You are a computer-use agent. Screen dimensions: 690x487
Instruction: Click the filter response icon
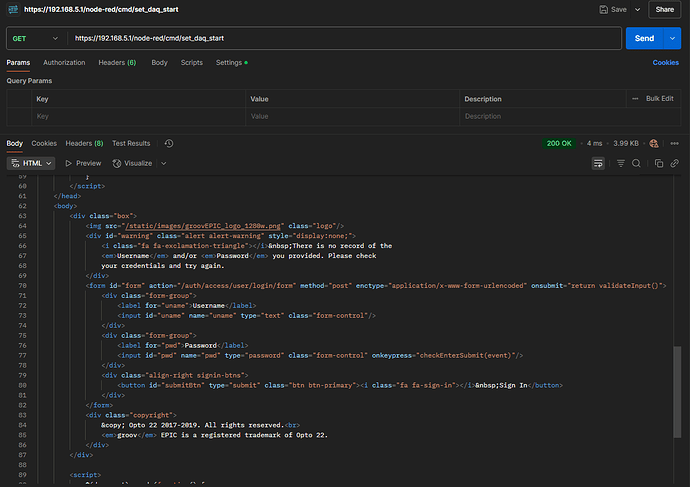(x=620, y=163)
